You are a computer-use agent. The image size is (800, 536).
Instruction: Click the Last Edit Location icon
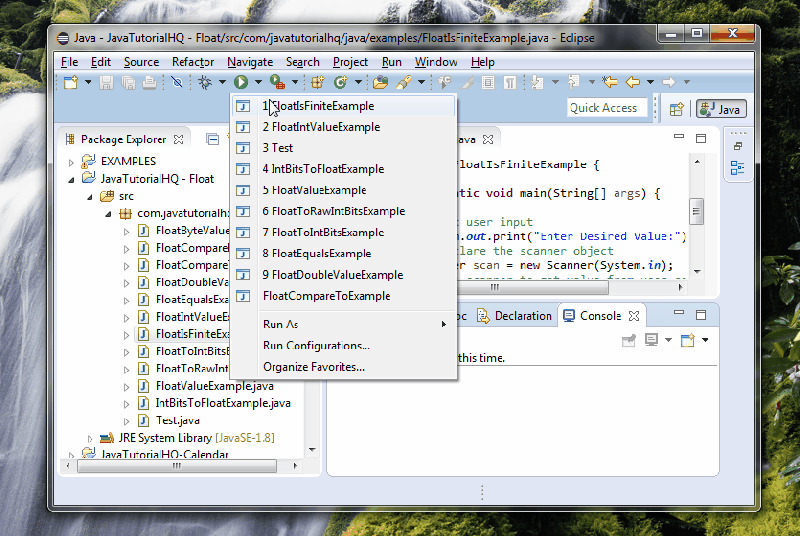coord(610,82)
